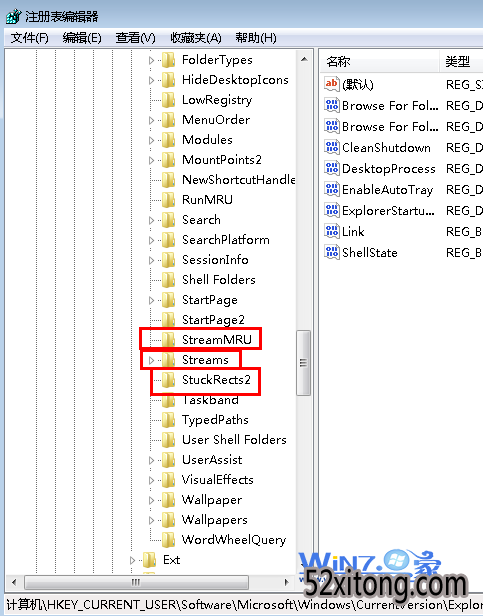Click the StuckRects2 folder icon
This screenshot has width=483, height=616.
169,380
